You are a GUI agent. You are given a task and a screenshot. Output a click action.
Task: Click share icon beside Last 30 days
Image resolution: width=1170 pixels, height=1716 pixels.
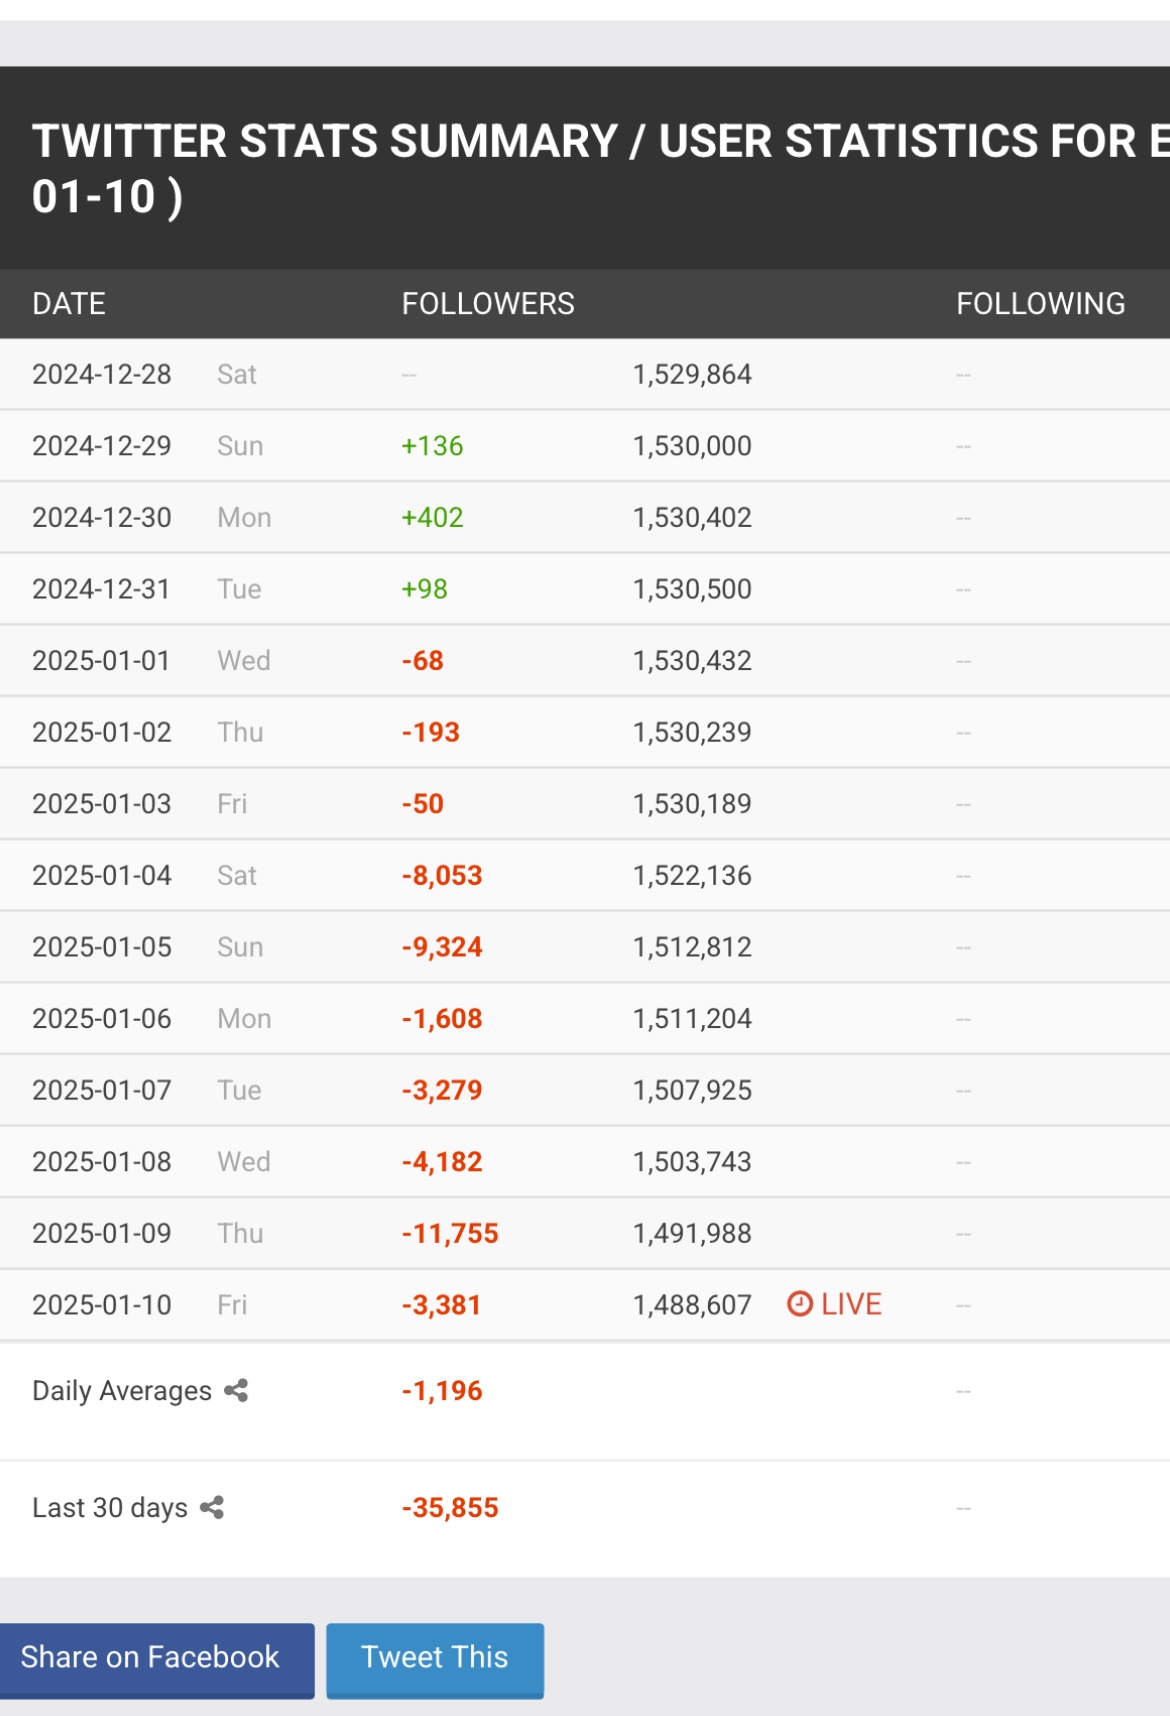212,1508
